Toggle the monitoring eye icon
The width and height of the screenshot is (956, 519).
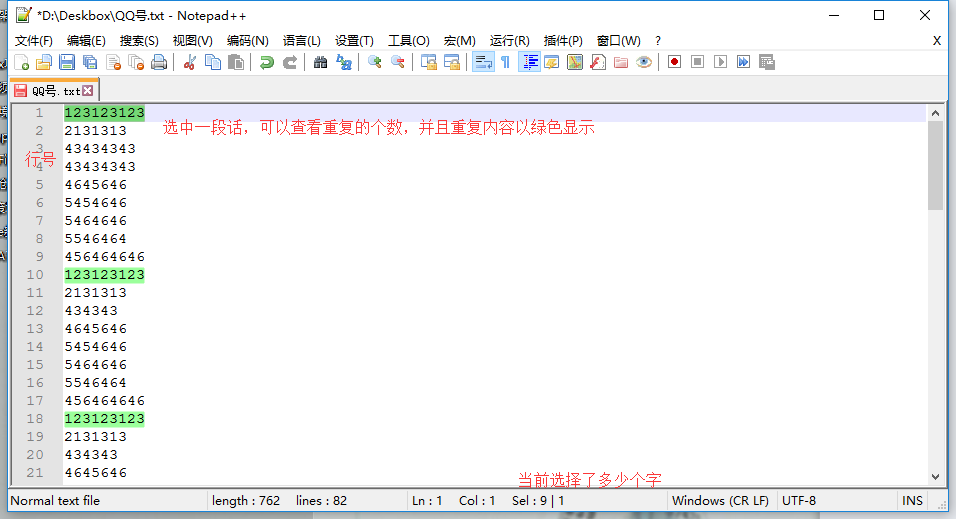click(644, 62)
